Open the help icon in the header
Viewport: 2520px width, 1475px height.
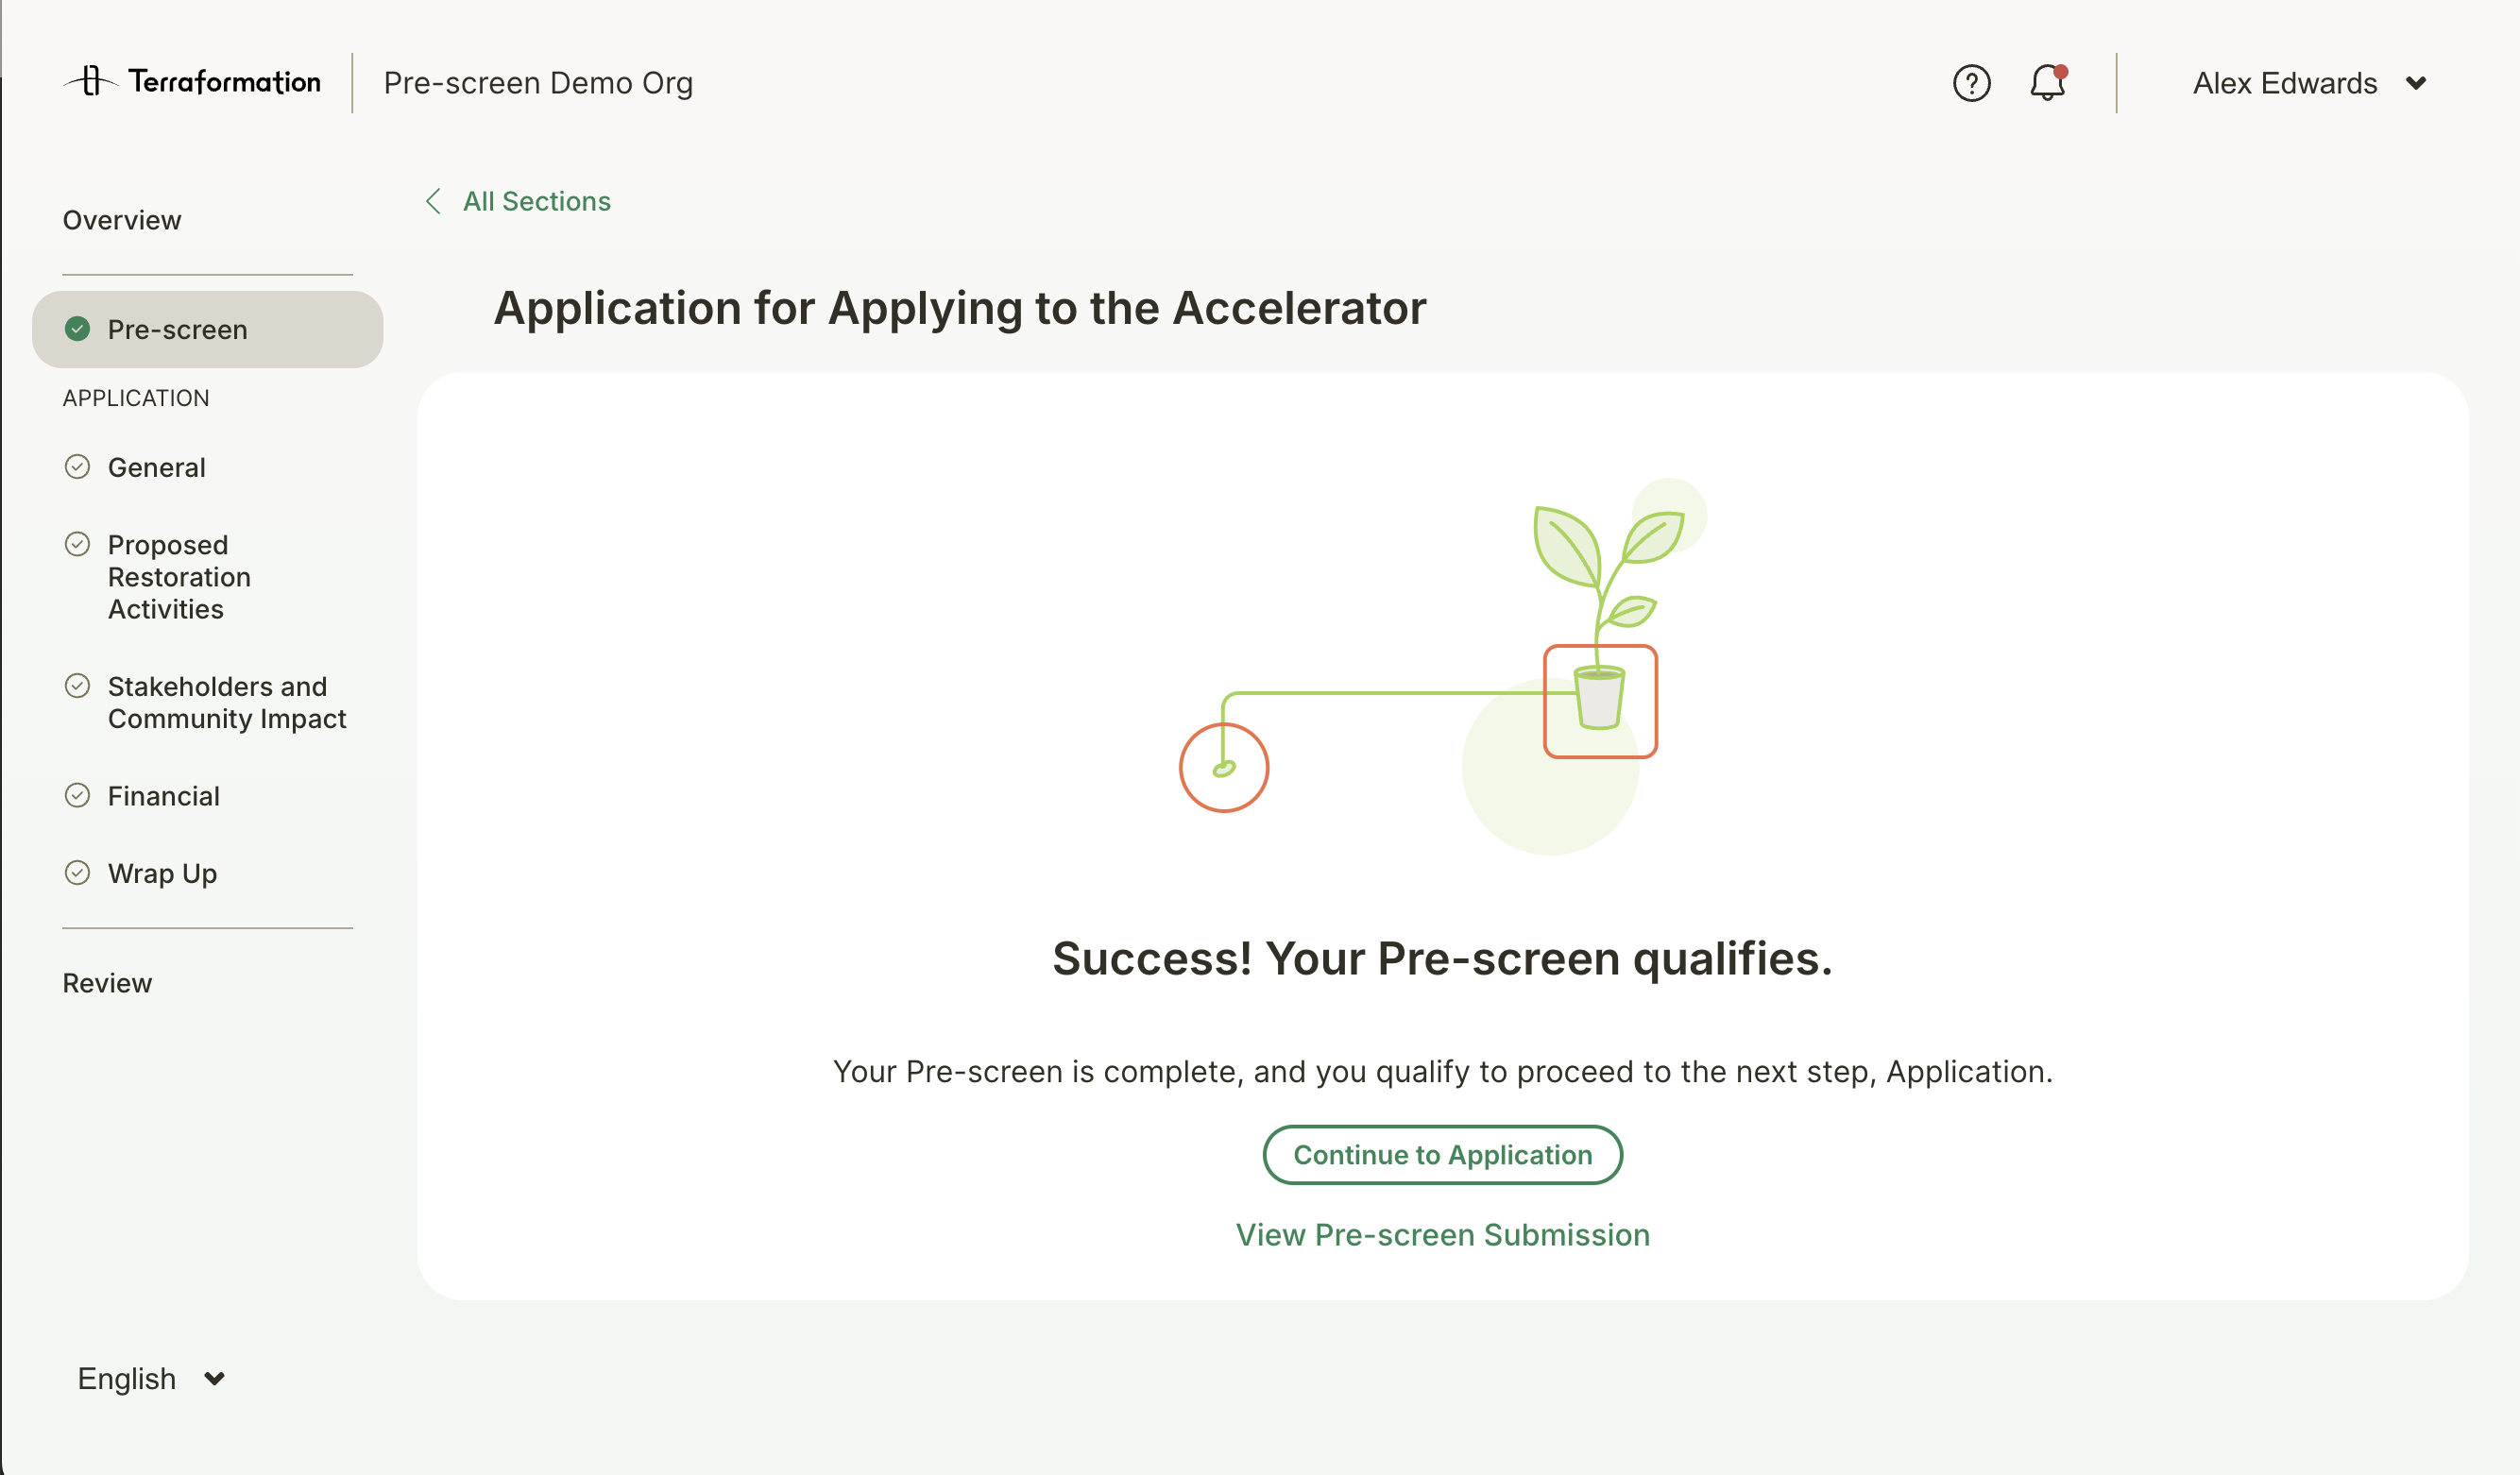point(1971,82)
